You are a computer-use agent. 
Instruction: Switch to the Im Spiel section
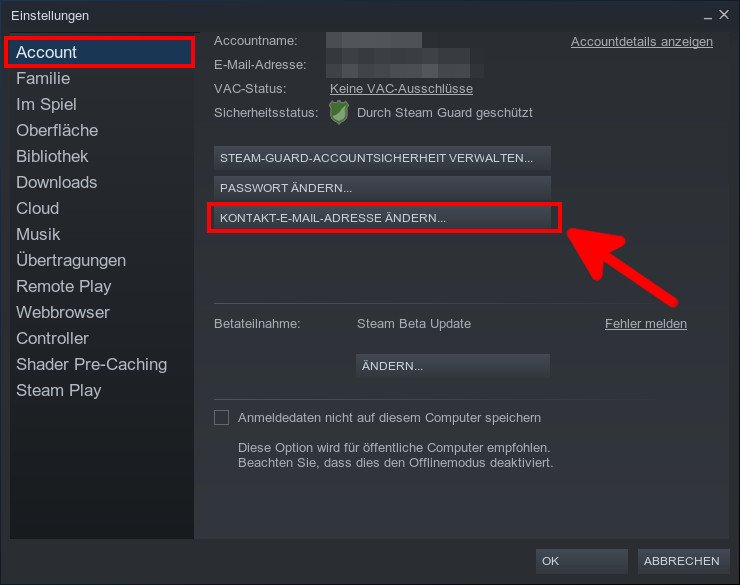pos(46,104)
